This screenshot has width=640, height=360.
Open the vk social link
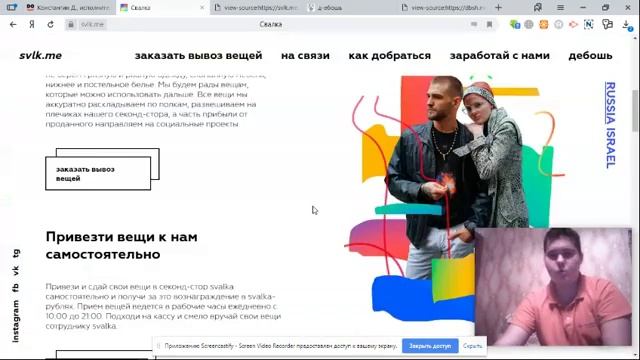[x=16, y=270]
